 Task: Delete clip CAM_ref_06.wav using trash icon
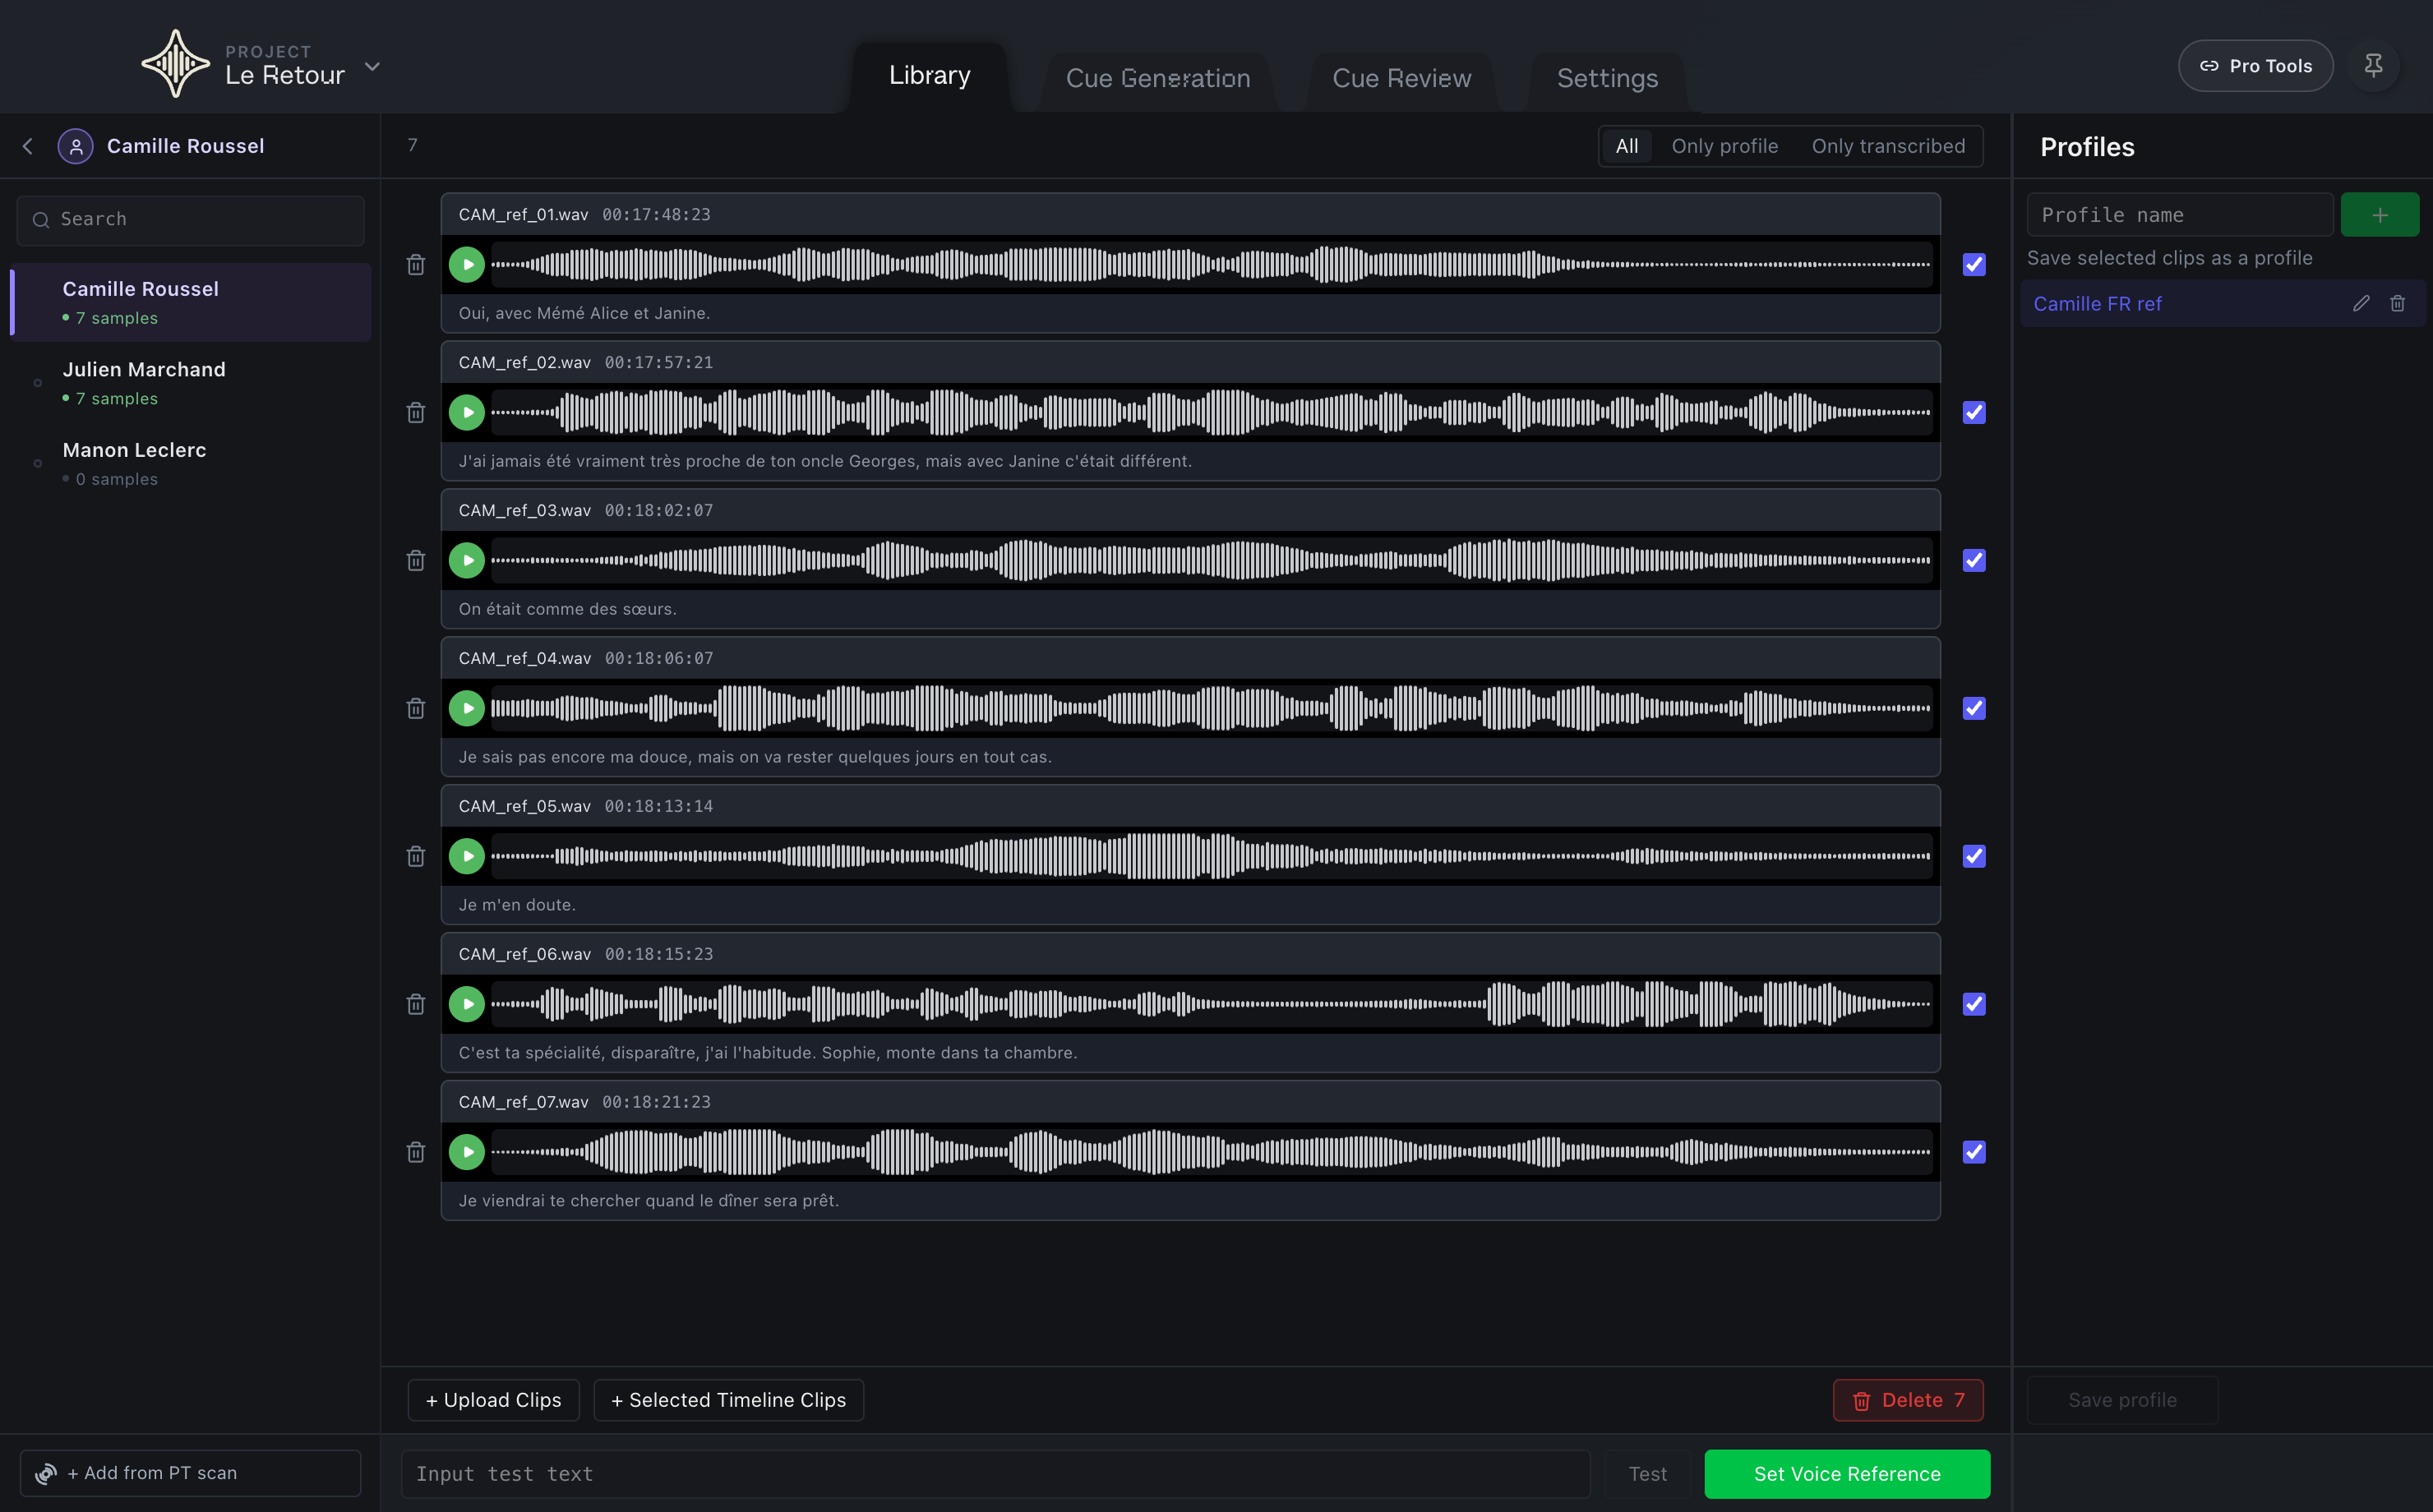416,1005
